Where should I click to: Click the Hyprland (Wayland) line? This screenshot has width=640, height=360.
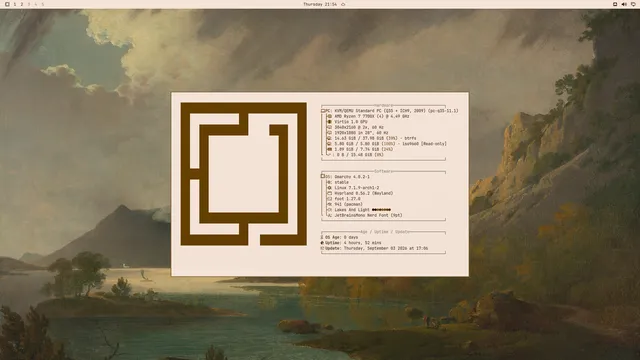360,193
